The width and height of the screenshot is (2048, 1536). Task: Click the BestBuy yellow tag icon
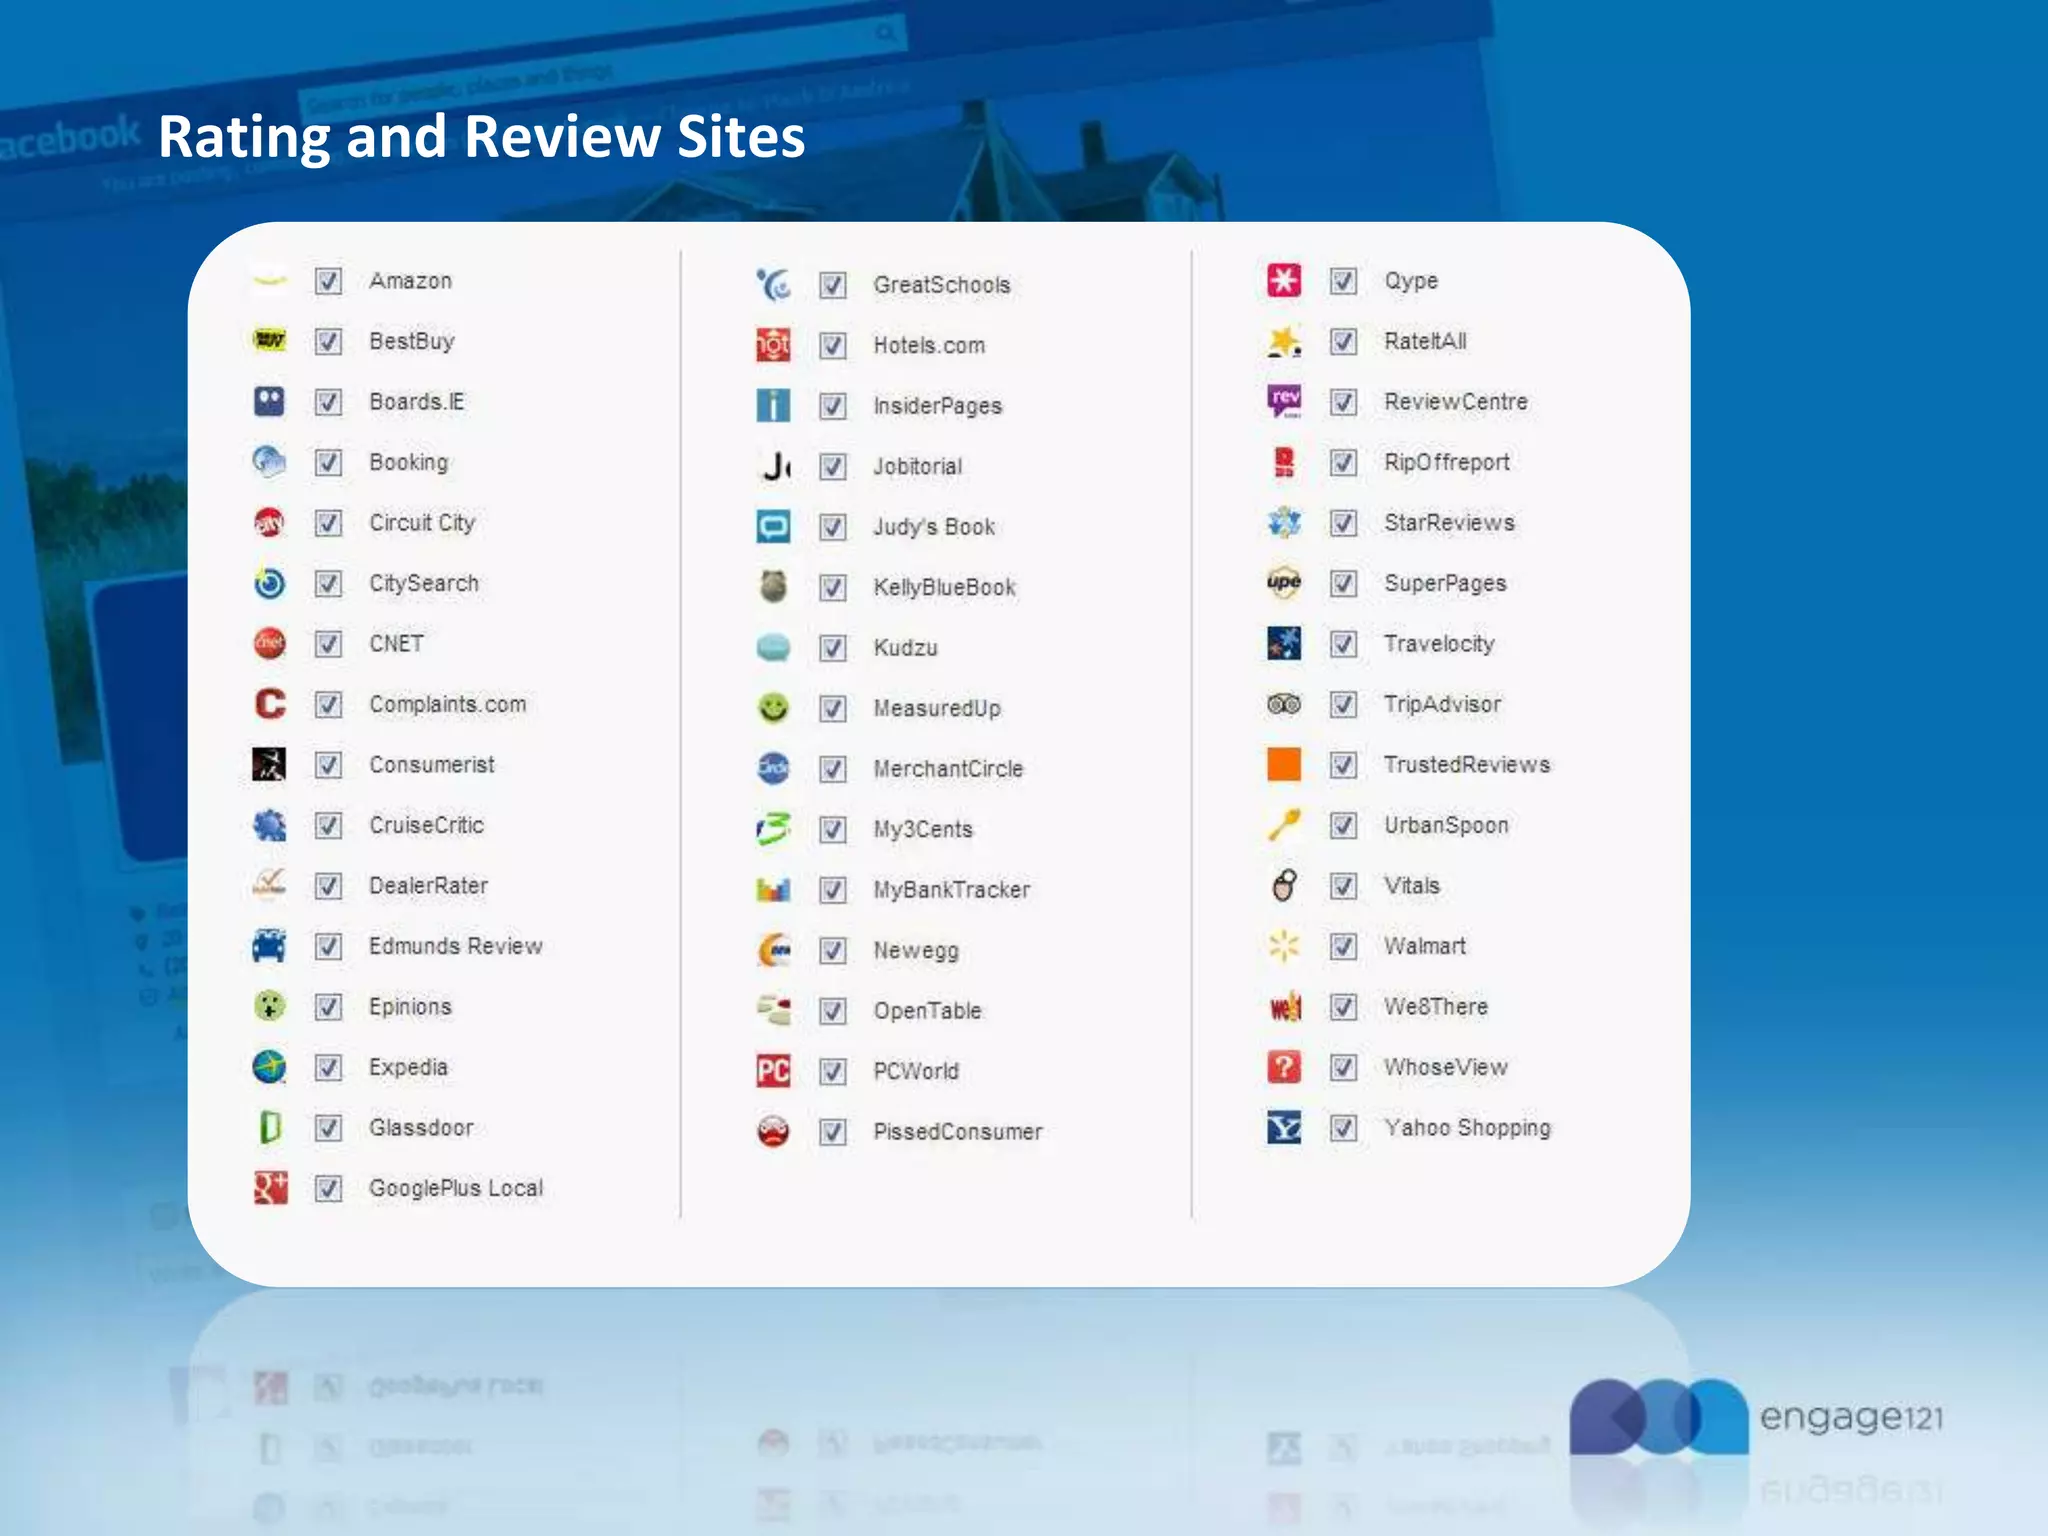269,341
